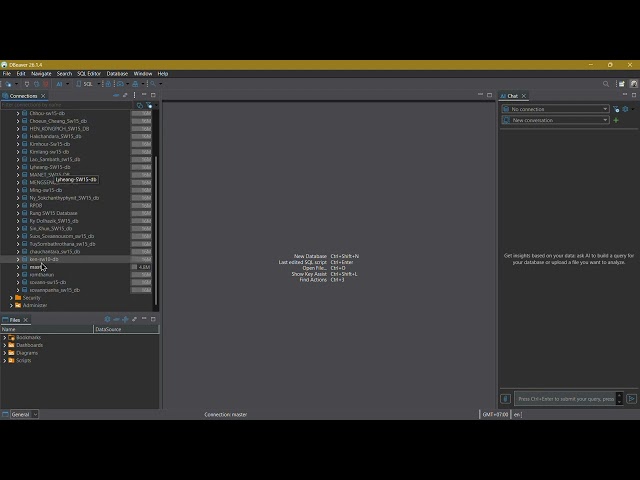
Task: Open the No connection dropdown in AI Chat
Action: click(555, 109)
